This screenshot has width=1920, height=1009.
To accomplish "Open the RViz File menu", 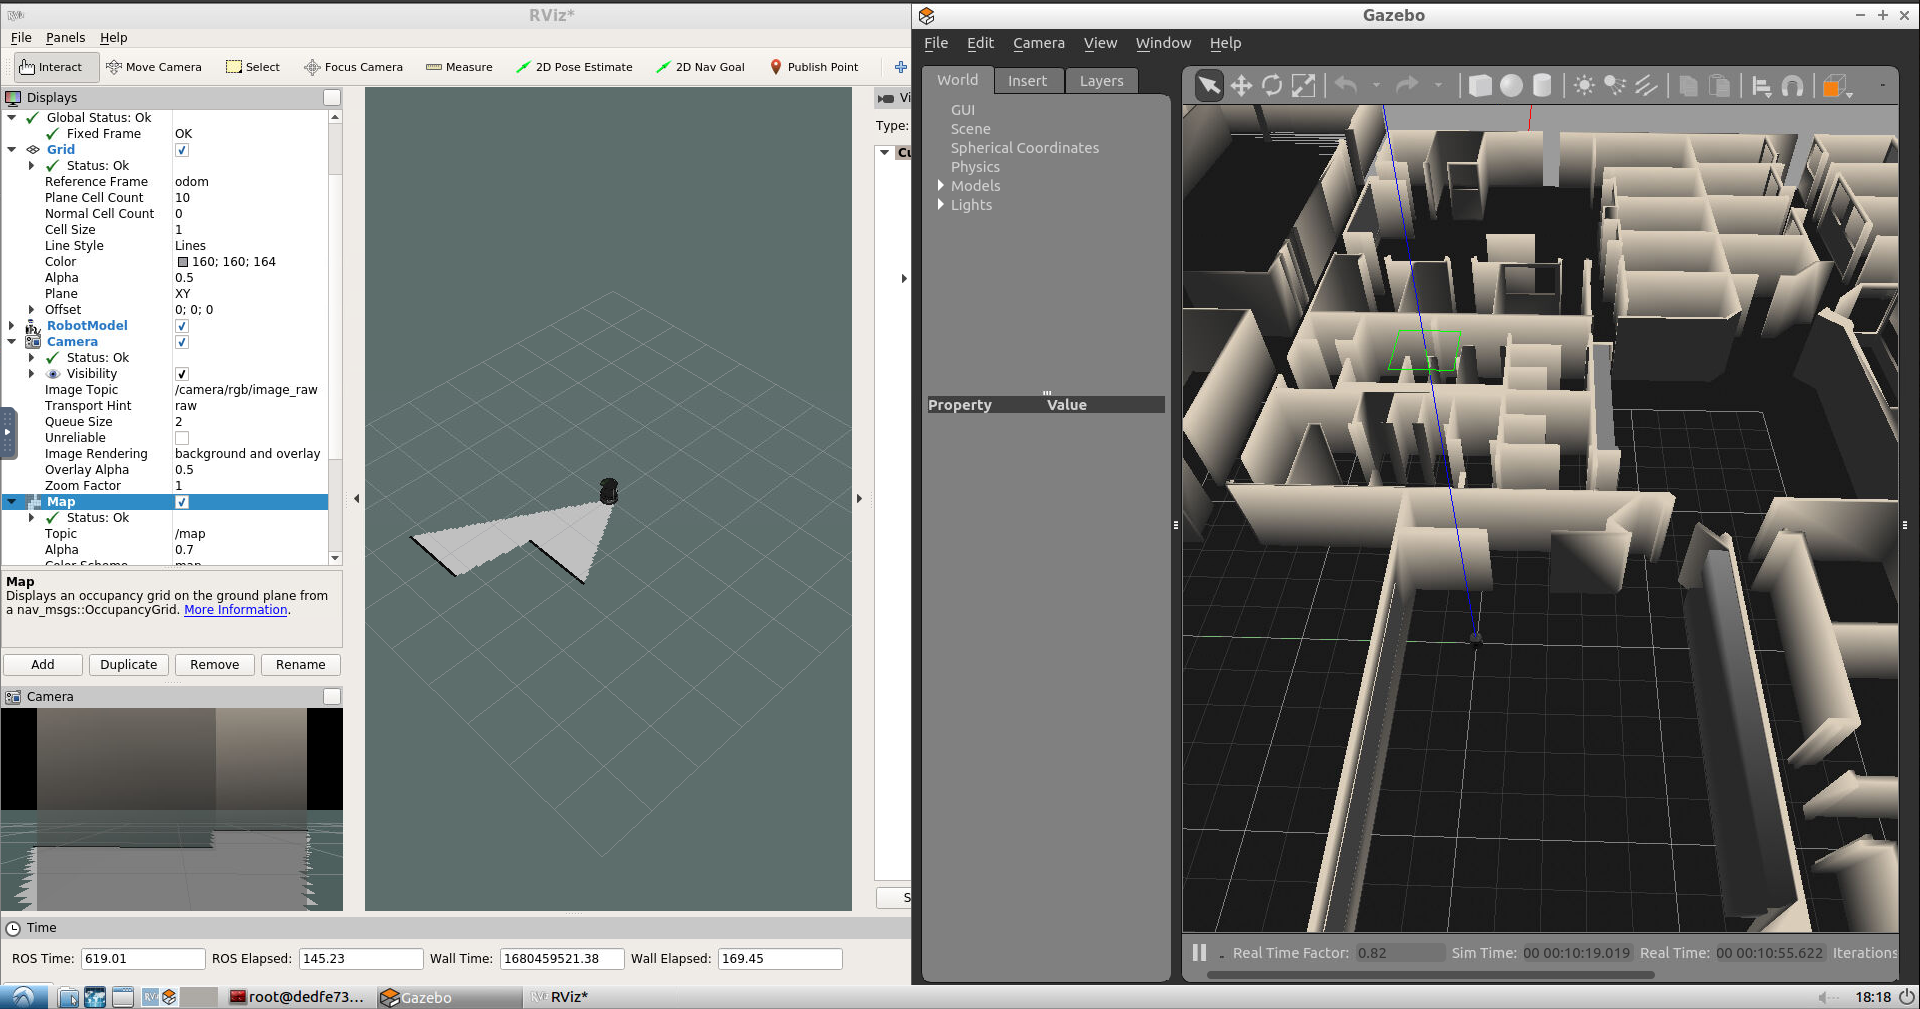I will point(21,38).
